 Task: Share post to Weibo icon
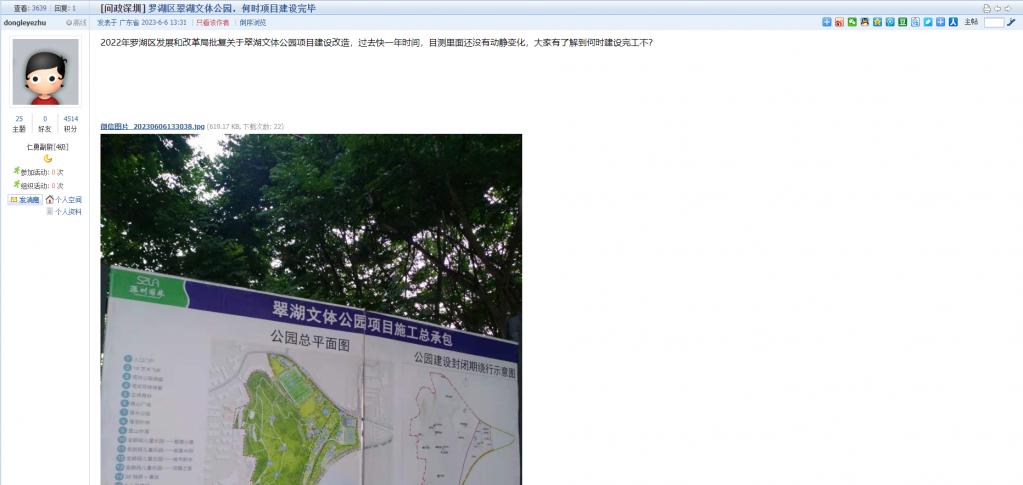pos(839,22)
